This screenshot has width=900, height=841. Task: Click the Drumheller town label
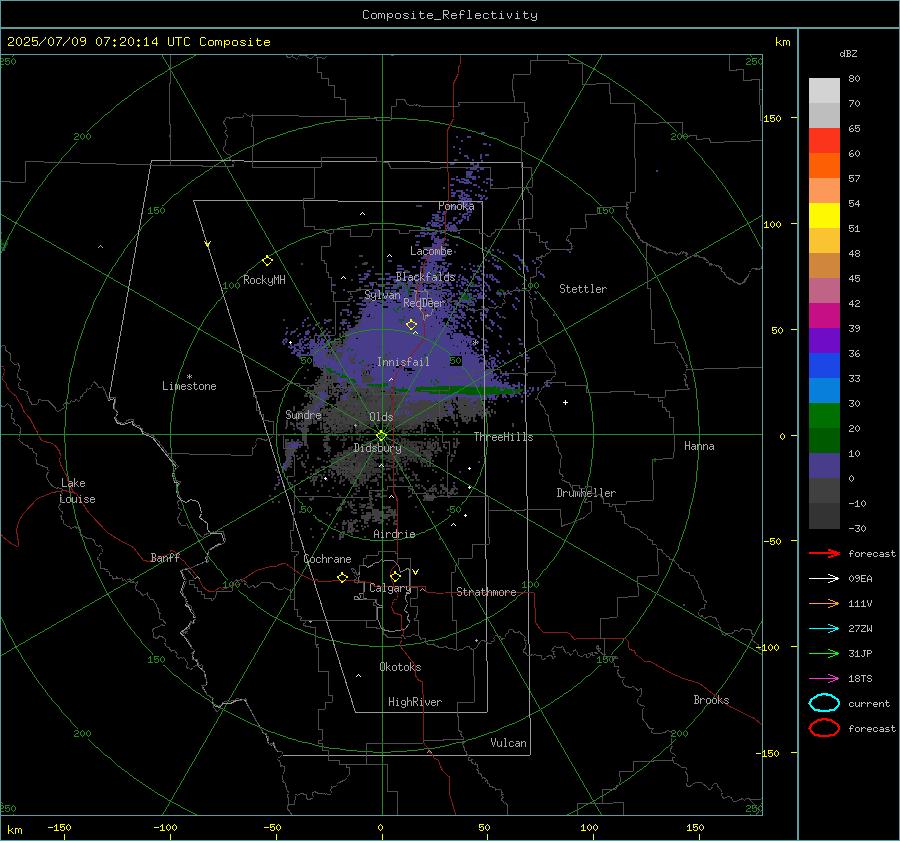pos(586,493)
